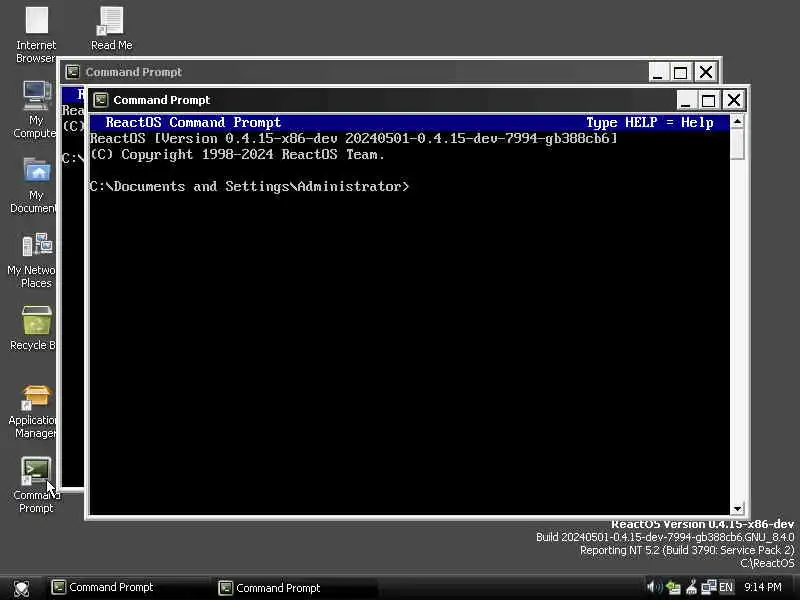Open the Start menu button

[21, 588]
